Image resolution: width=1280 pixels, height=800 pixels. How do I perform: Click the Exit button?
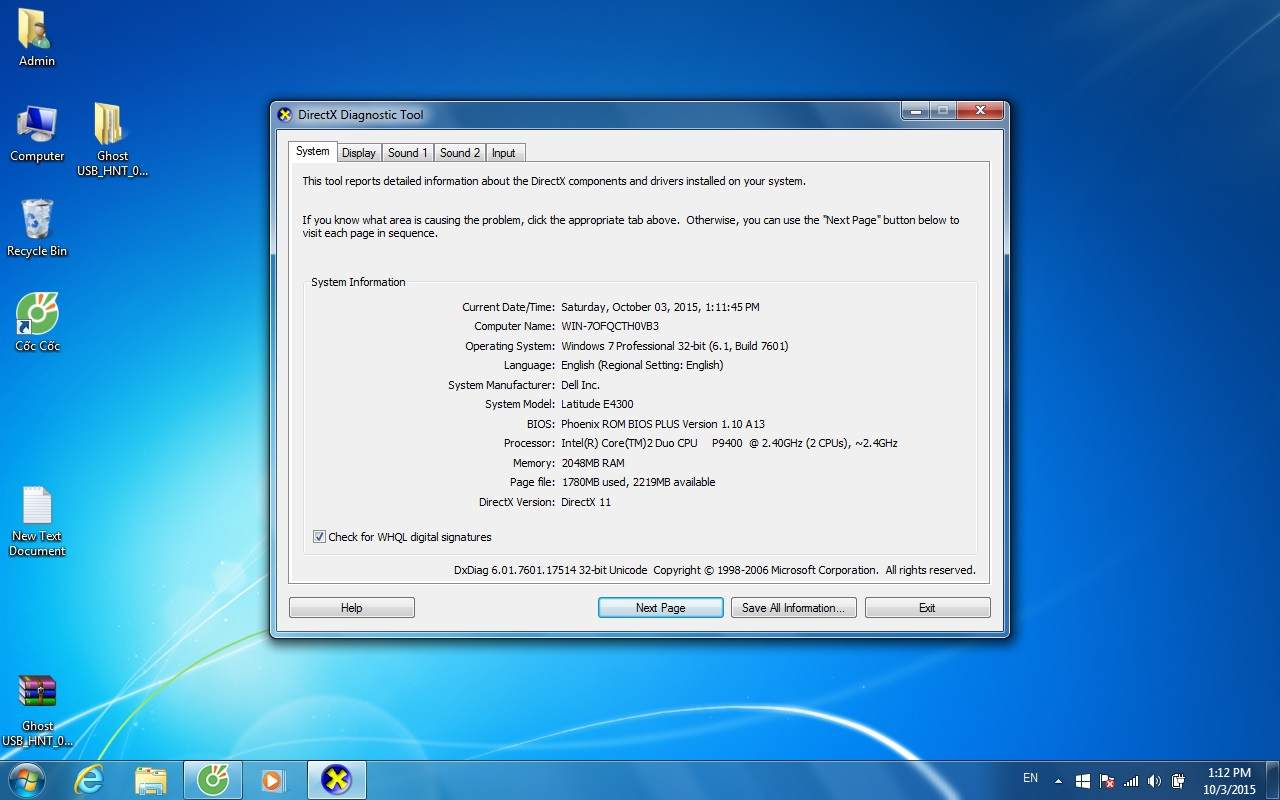[928, 608]
